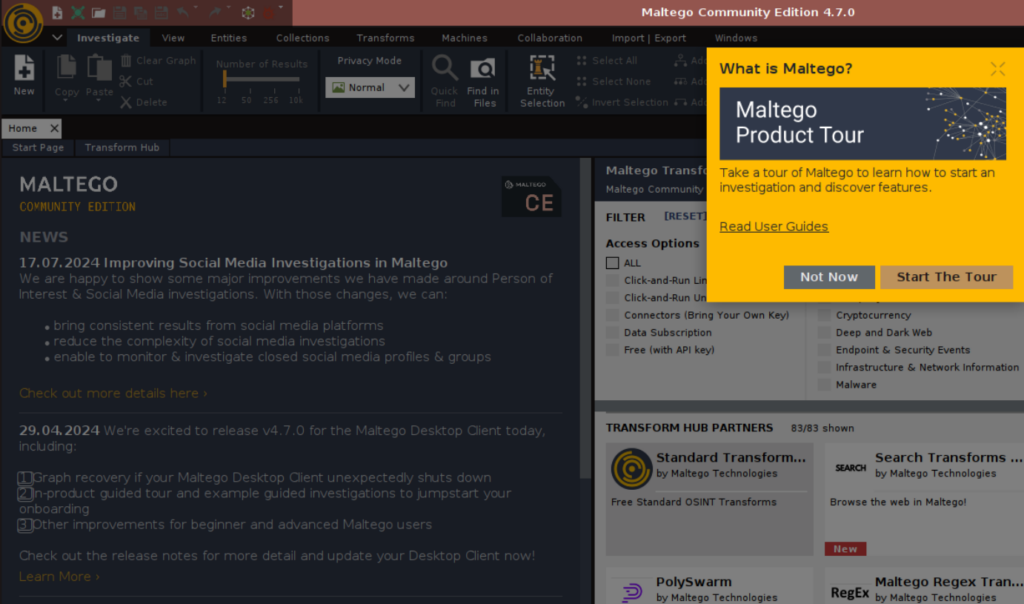Open the Read User Guides link

tap(773, 227)
